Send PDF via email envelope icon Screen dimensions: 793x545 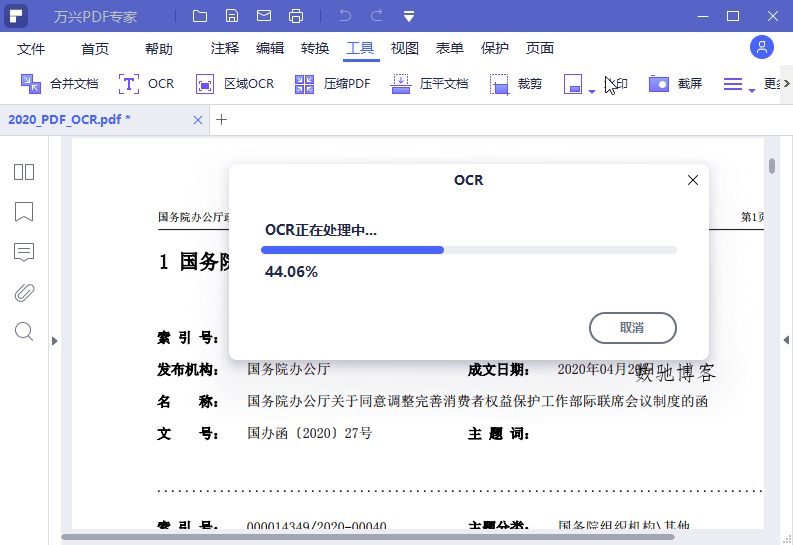click(264, 16)
